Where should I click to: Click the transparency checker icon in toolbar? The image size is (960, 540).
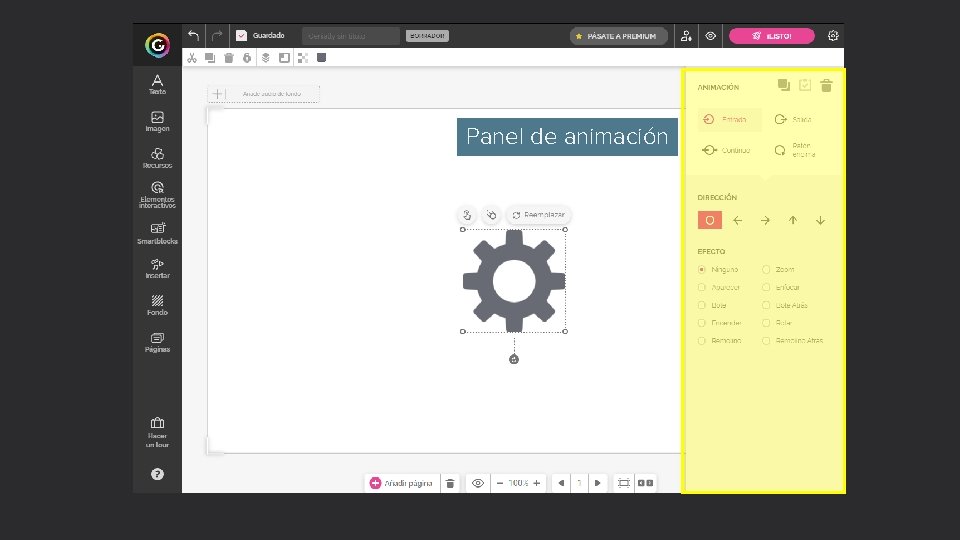303,58
